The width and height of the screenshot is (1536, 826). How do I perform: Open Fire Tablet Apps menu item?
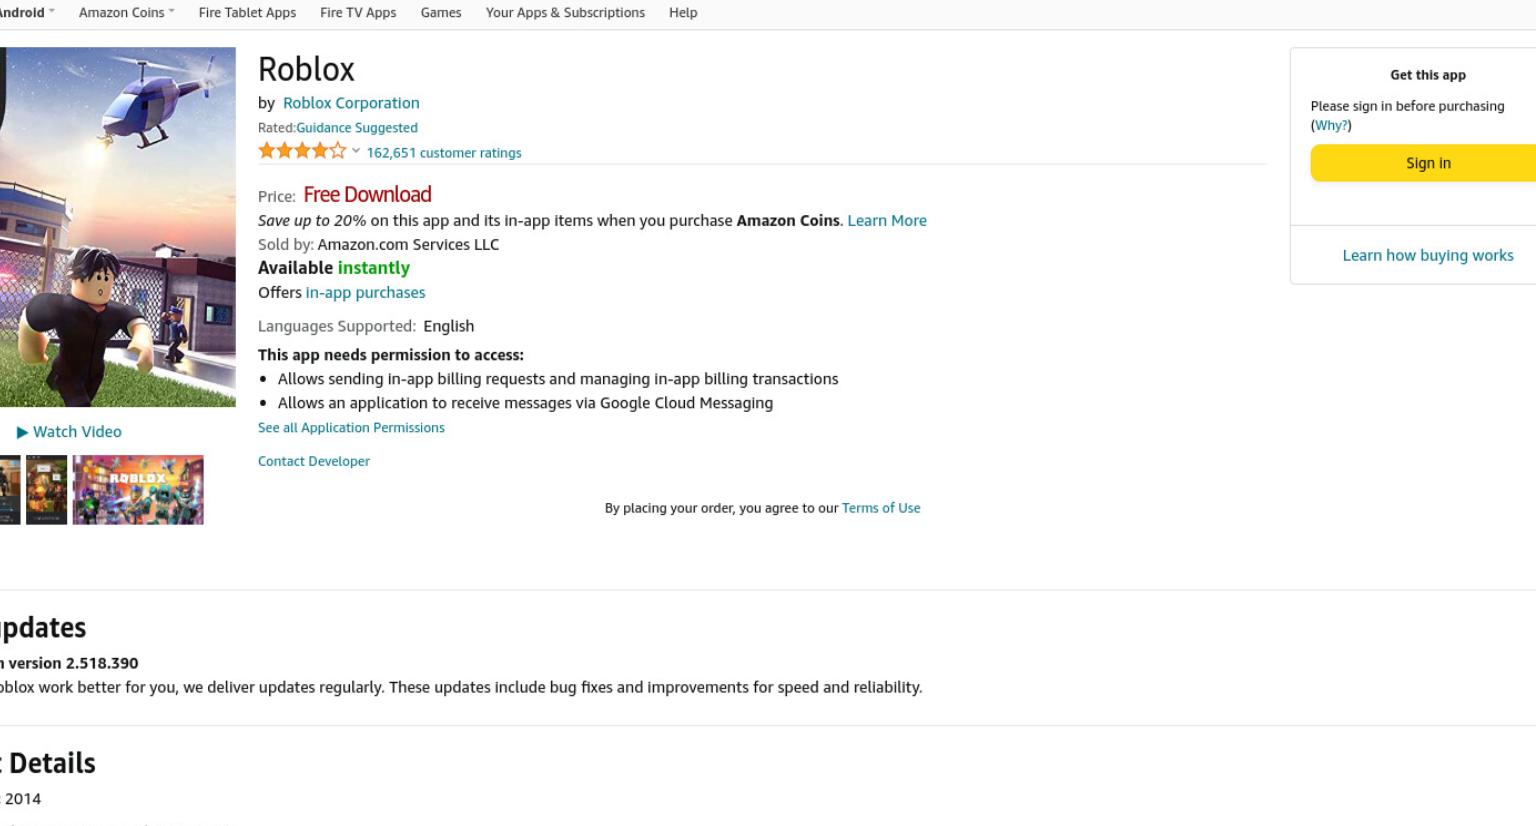[x=247, y=12]
